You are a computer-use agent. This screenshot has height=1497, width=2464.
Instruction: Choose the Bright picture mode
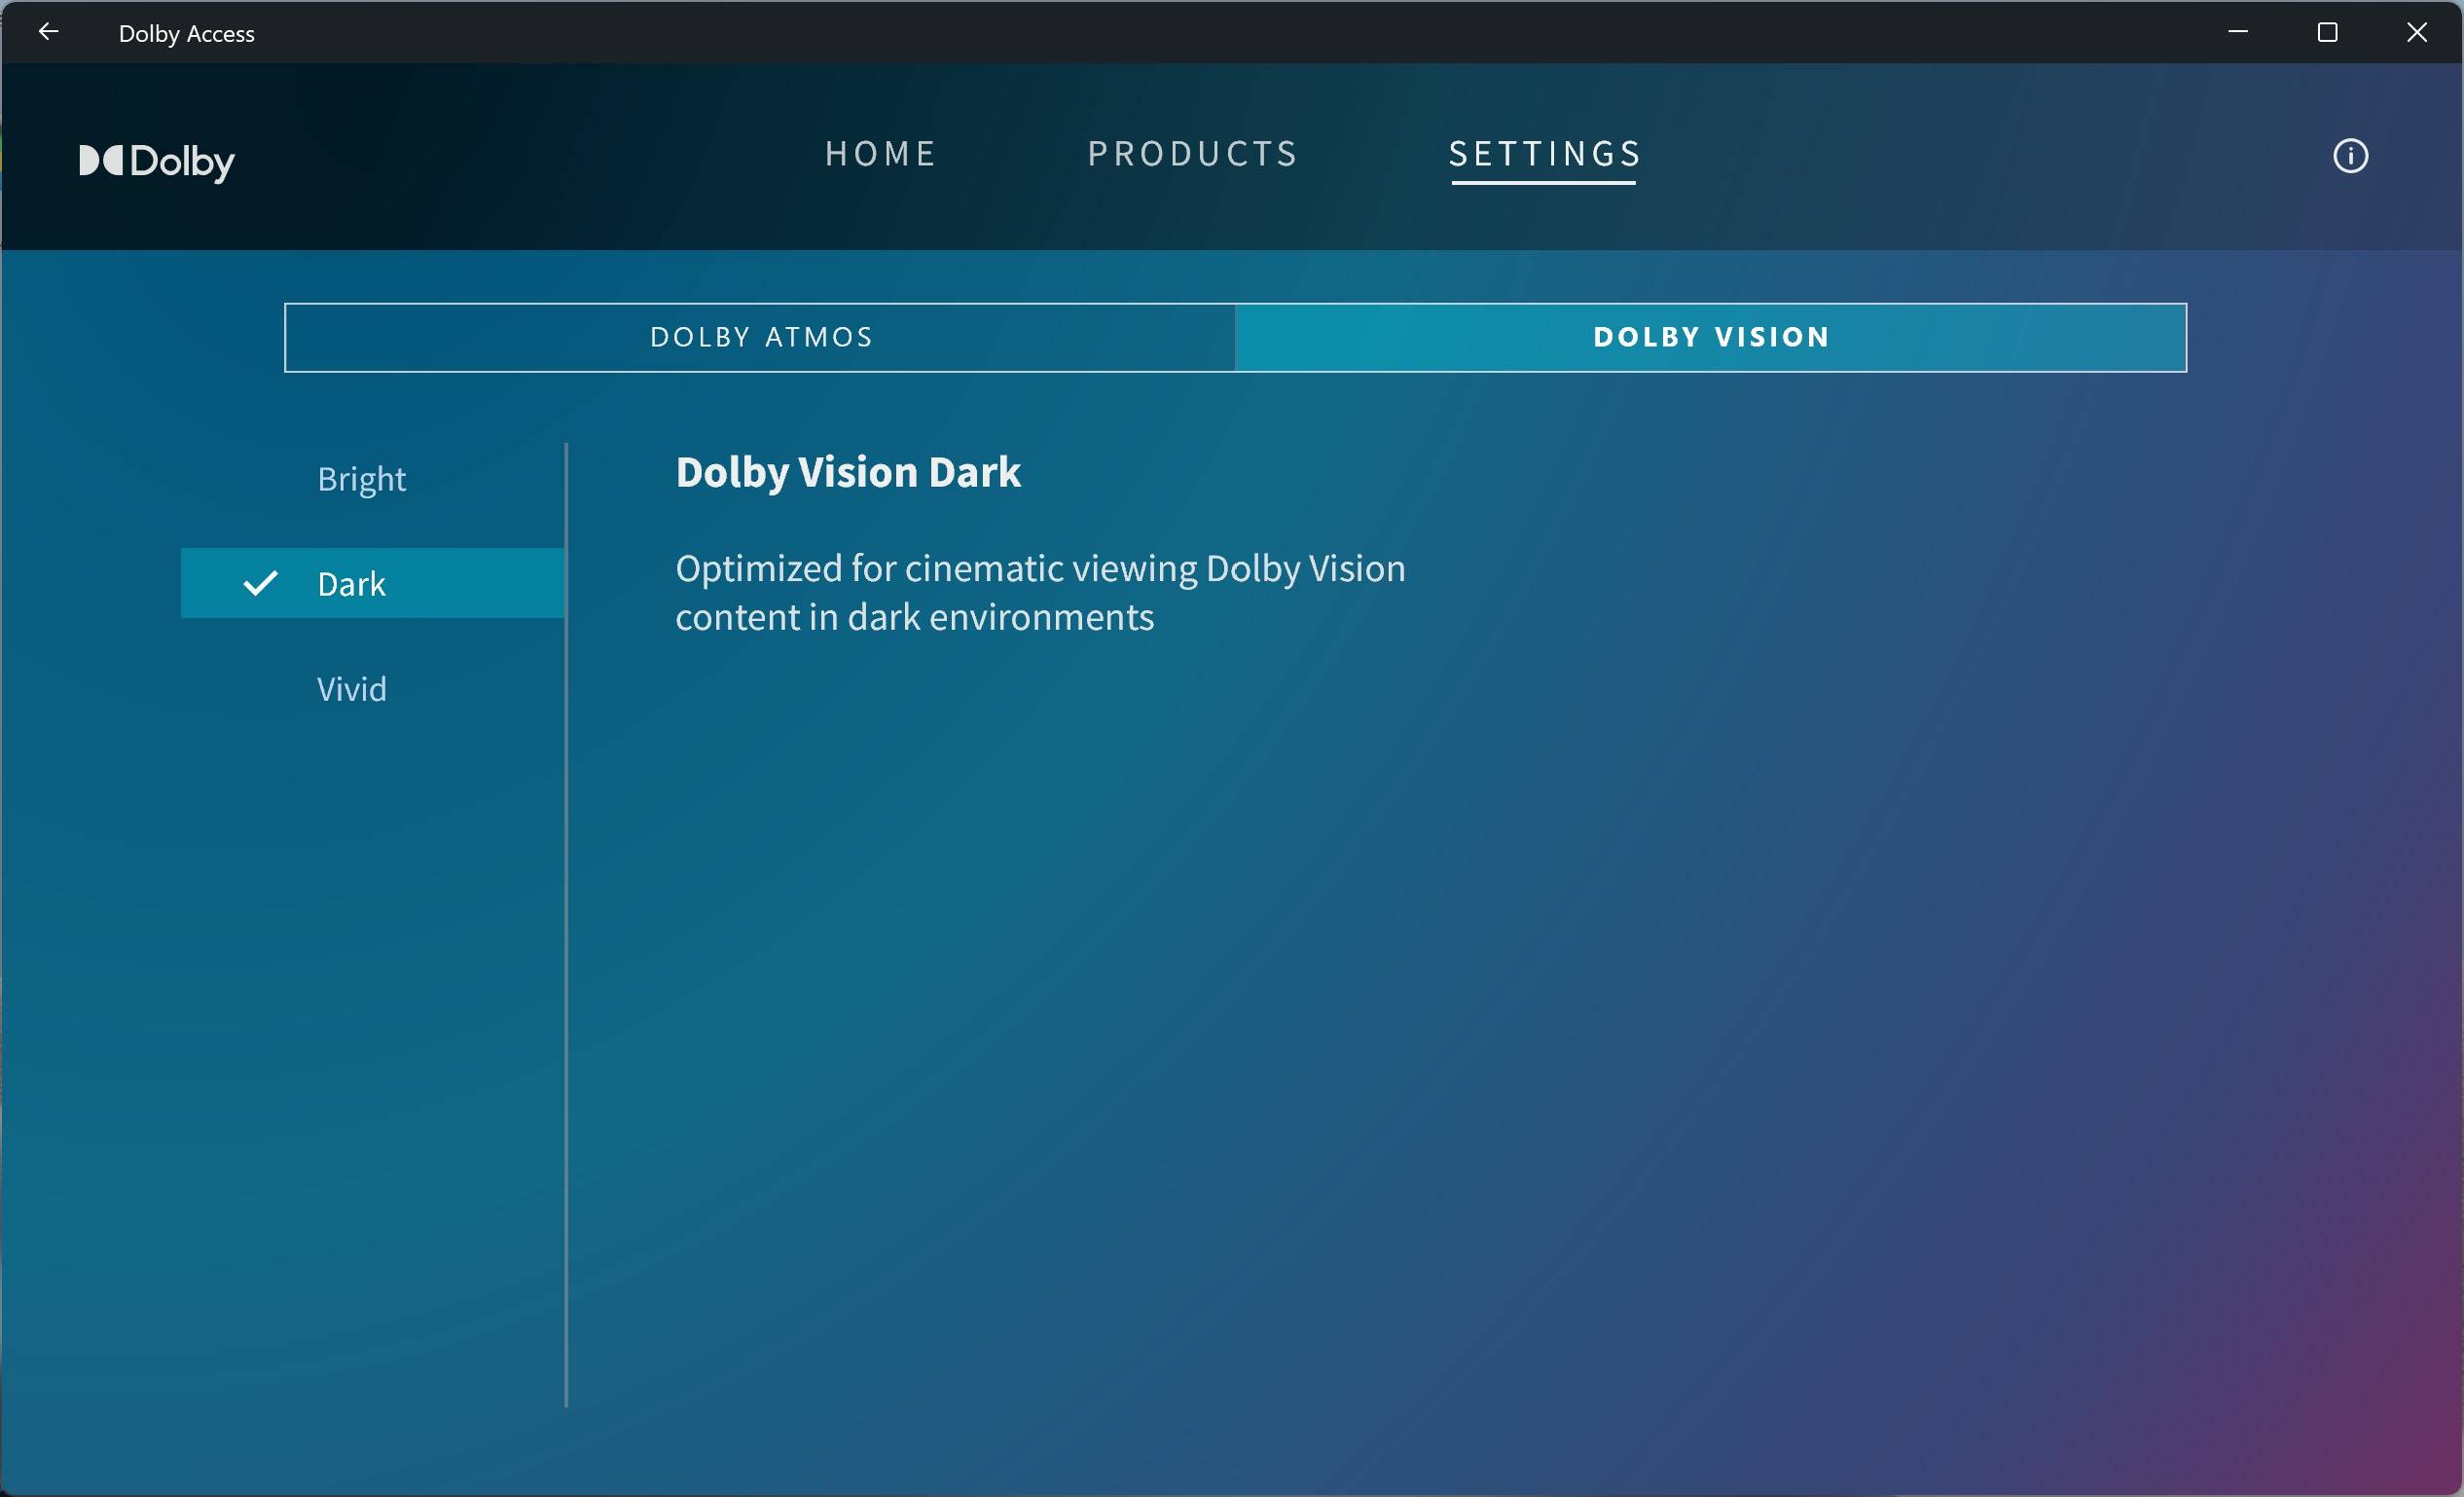[x=361, y=479]
